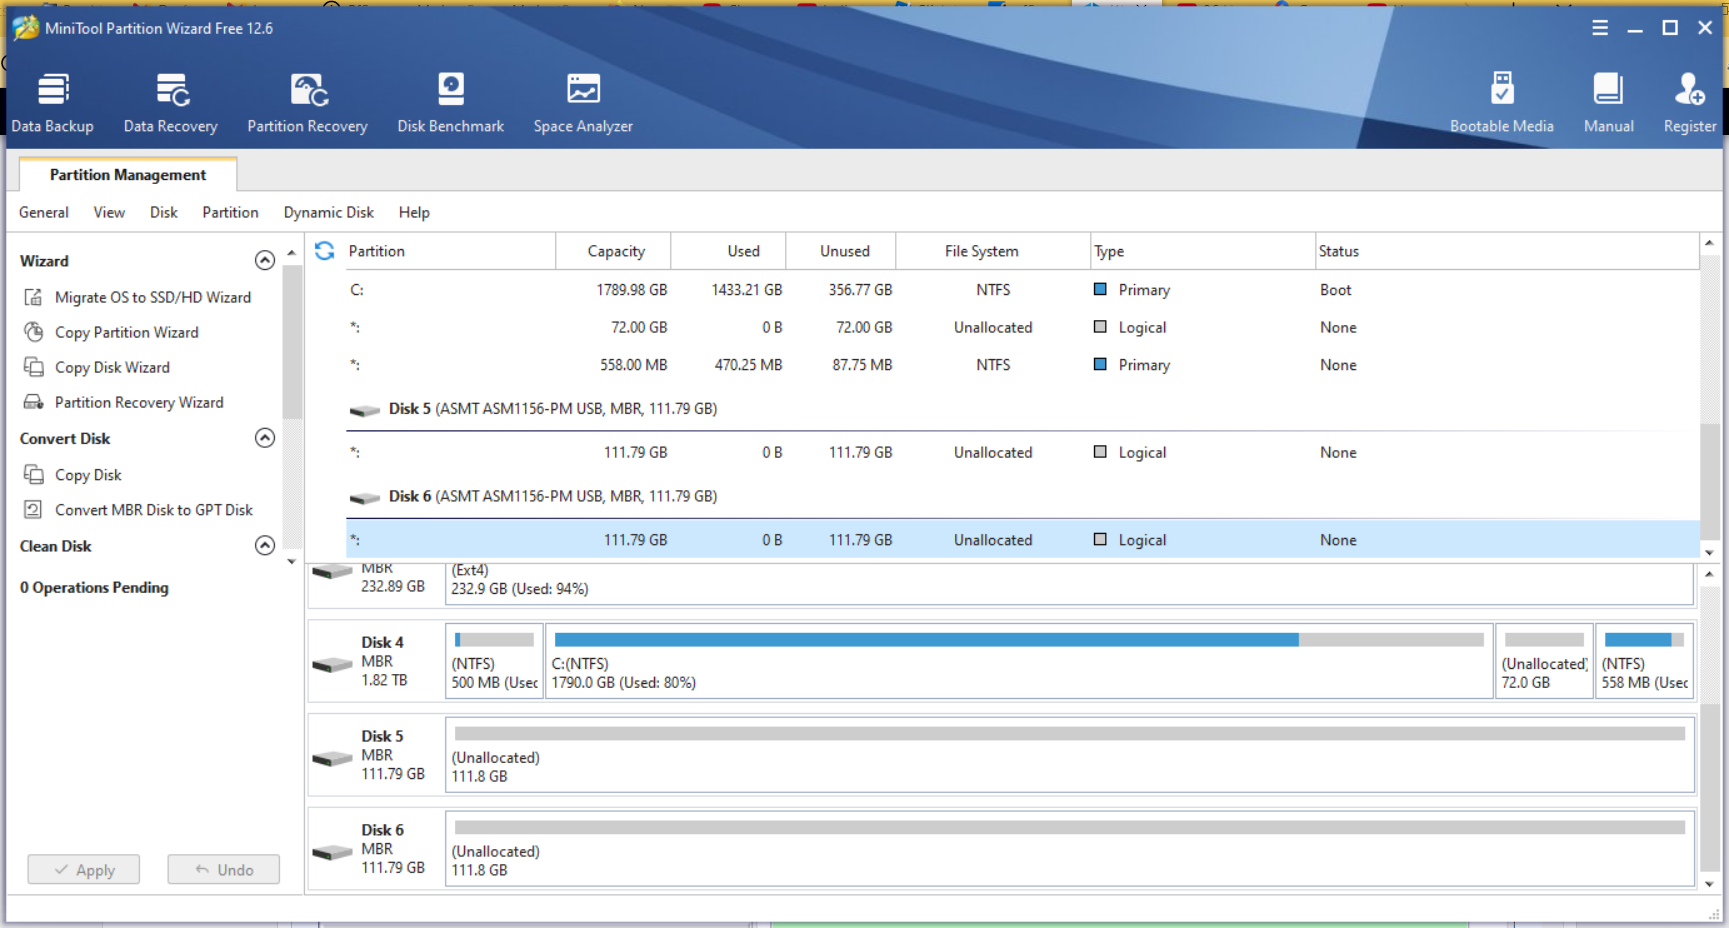Launch Data Recovery from the toolbar
This screenshot has height=928, width=1729.
(x=170, y=102)
